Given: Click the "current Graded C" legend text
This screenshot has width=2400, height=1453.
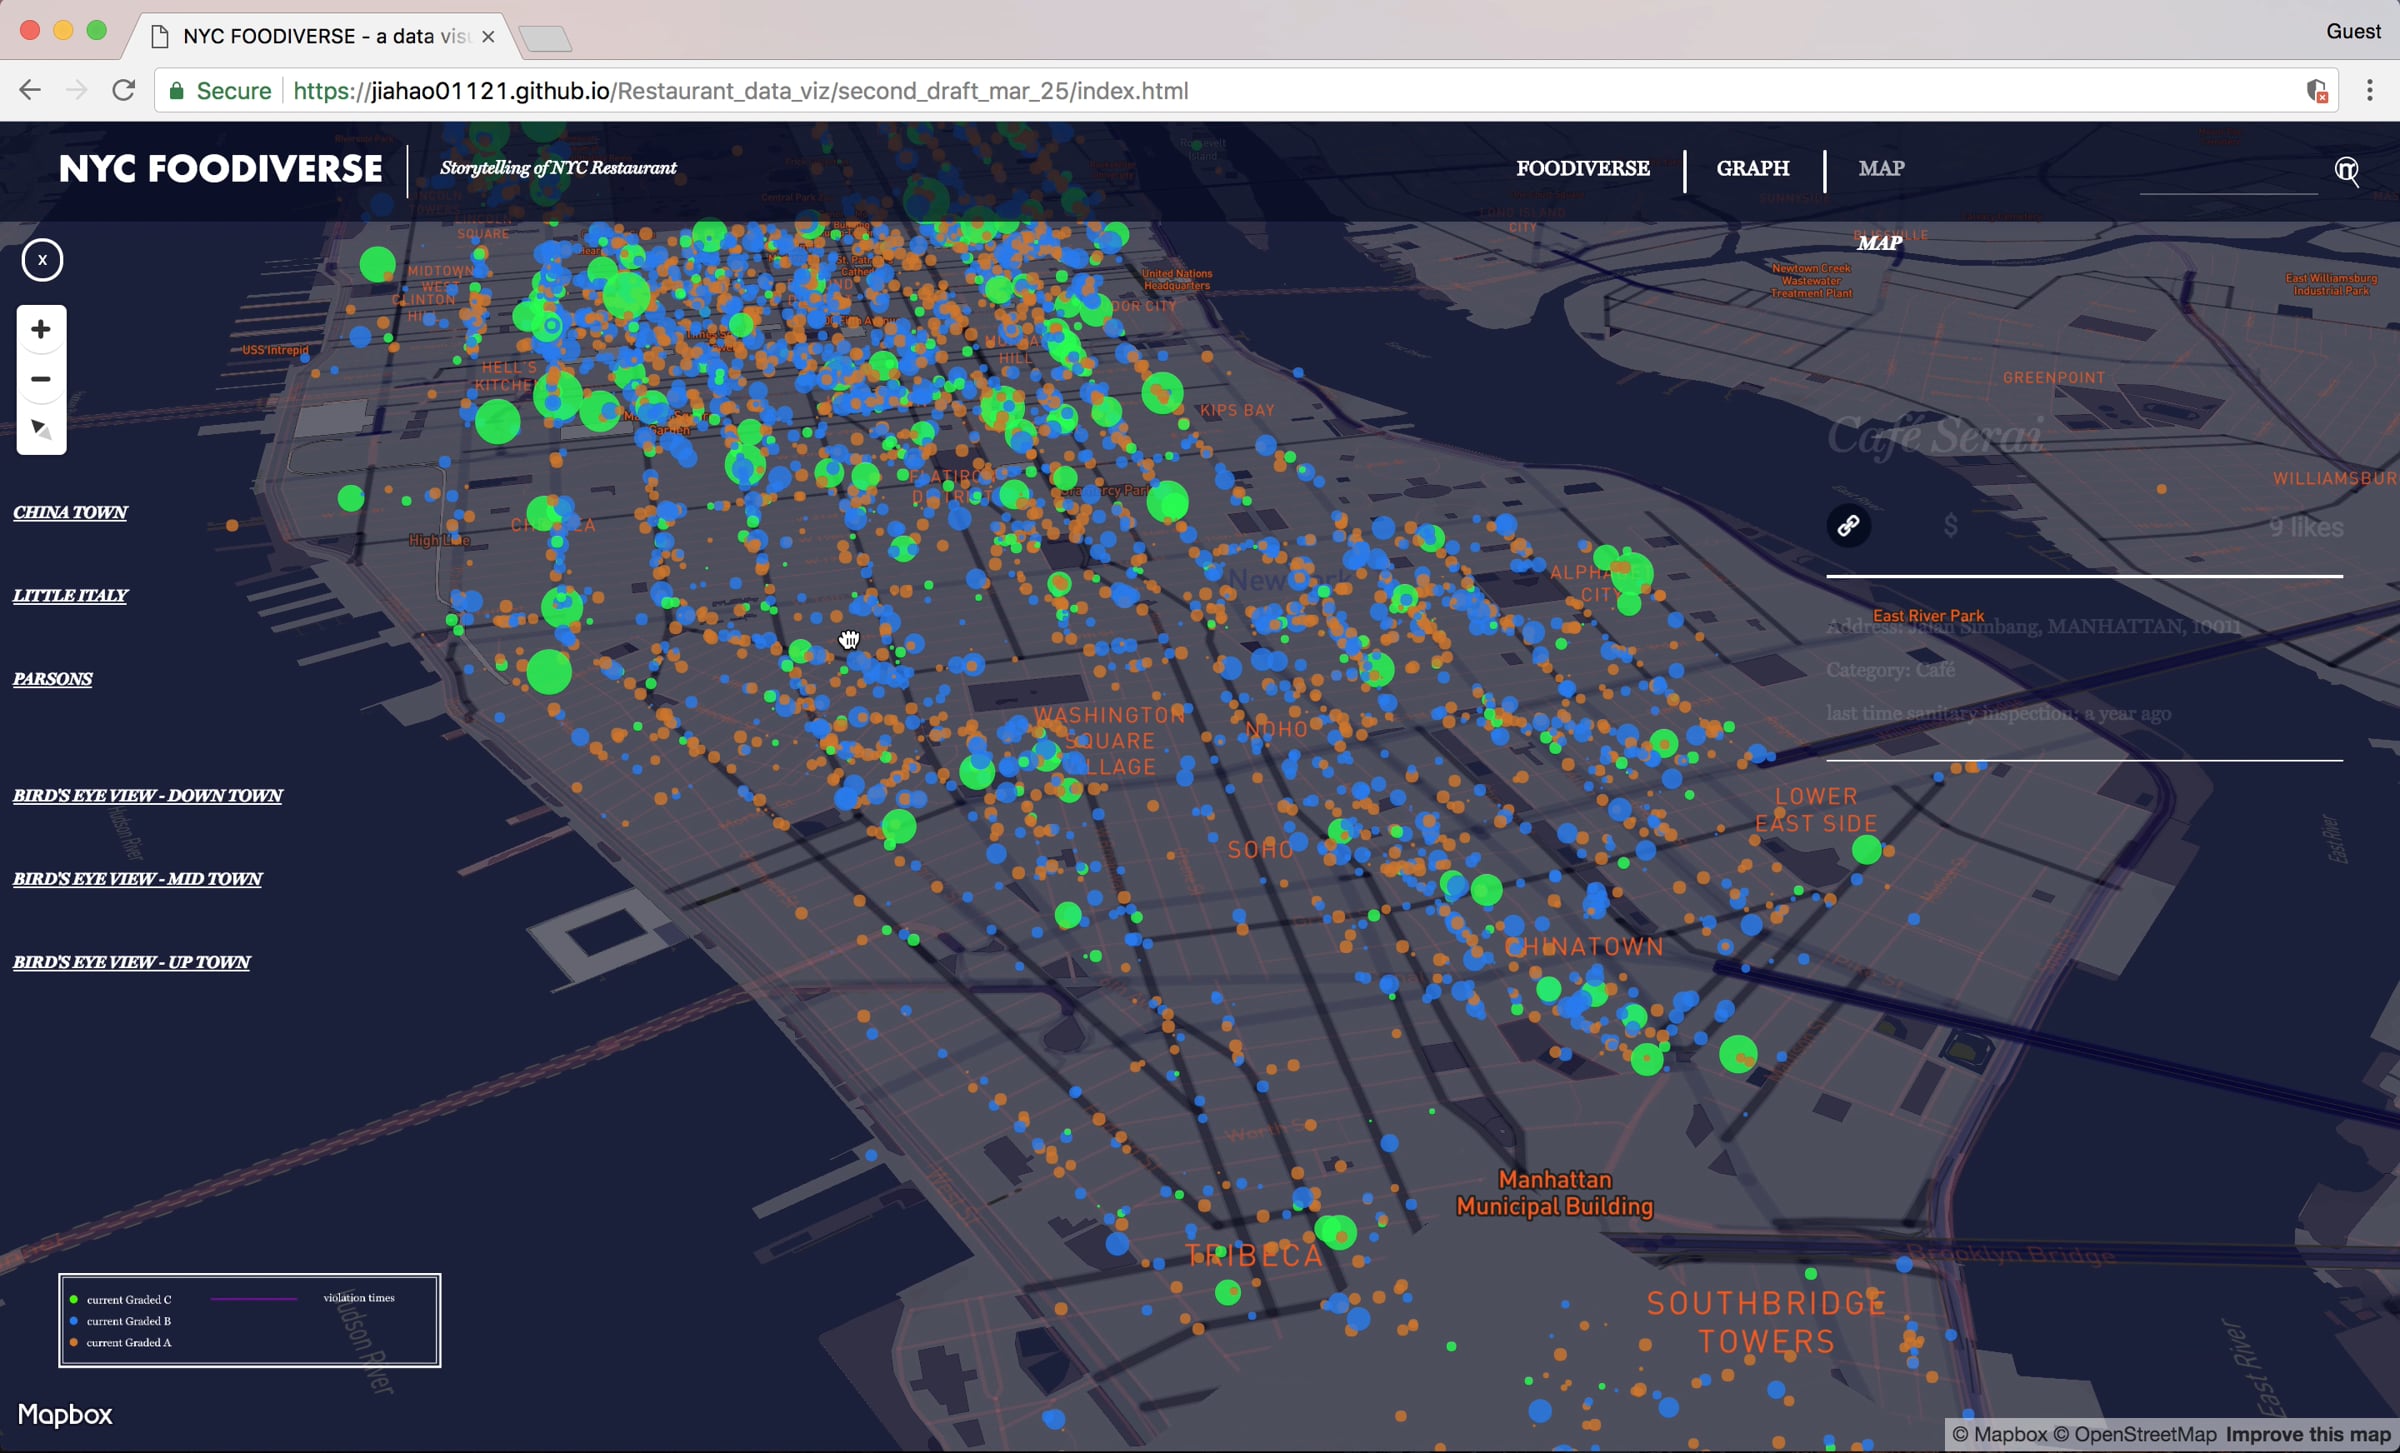Looking at the screenshot, I should [129, 1300].
